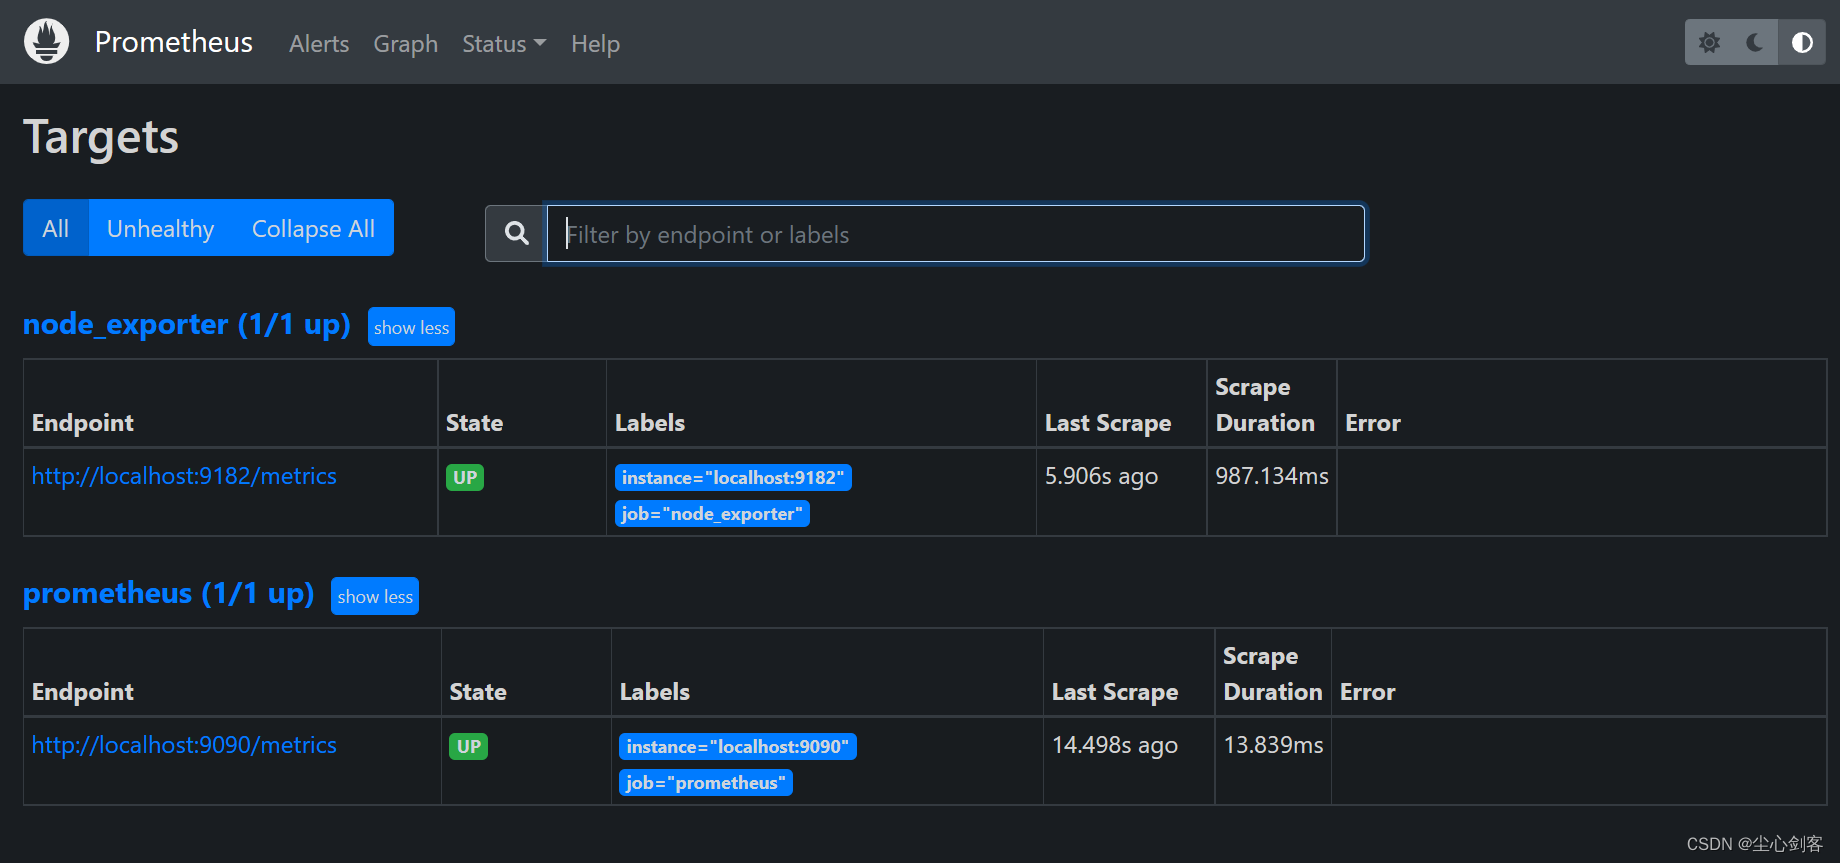
Task: Open the Graph page
Action: [405, 44]
